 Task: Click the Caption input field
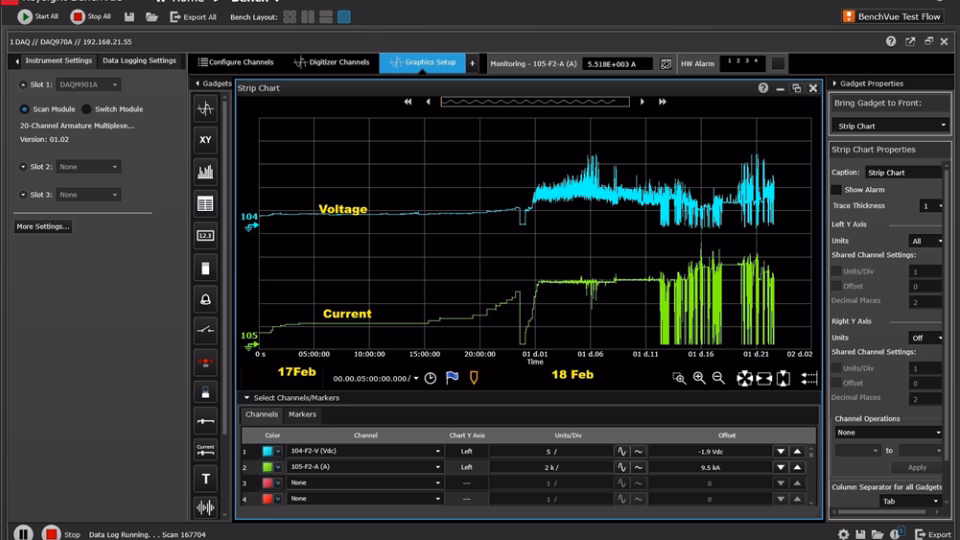pos(901,172)
